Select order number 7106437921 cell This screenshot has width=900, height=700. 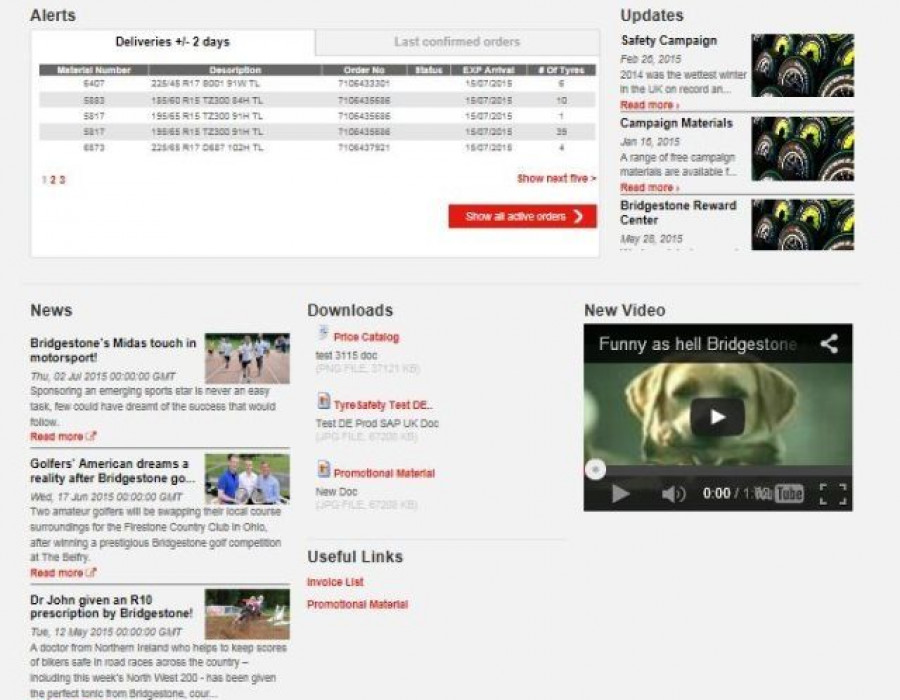point(364,147)
